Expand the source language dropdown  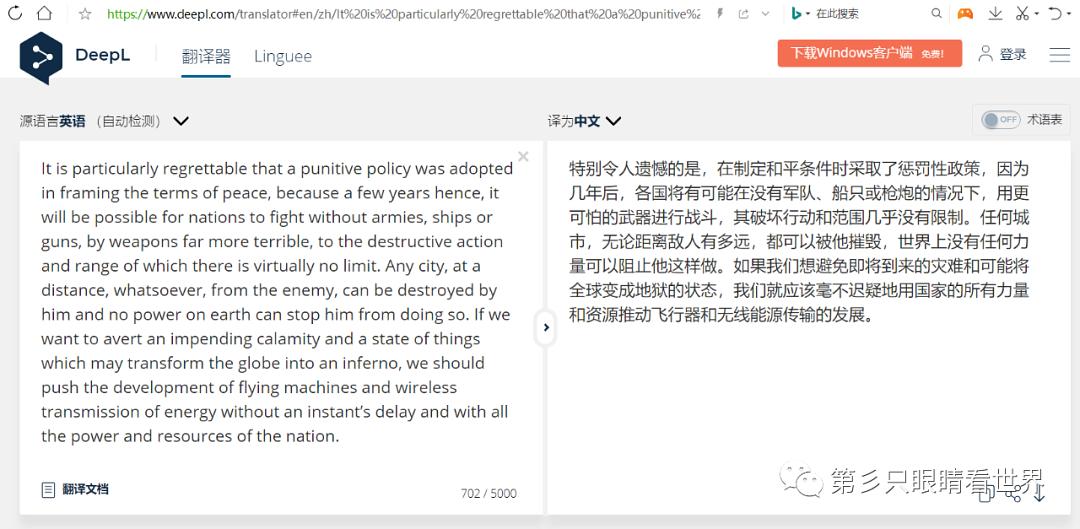pyautogui.click(x=181, y=121)
